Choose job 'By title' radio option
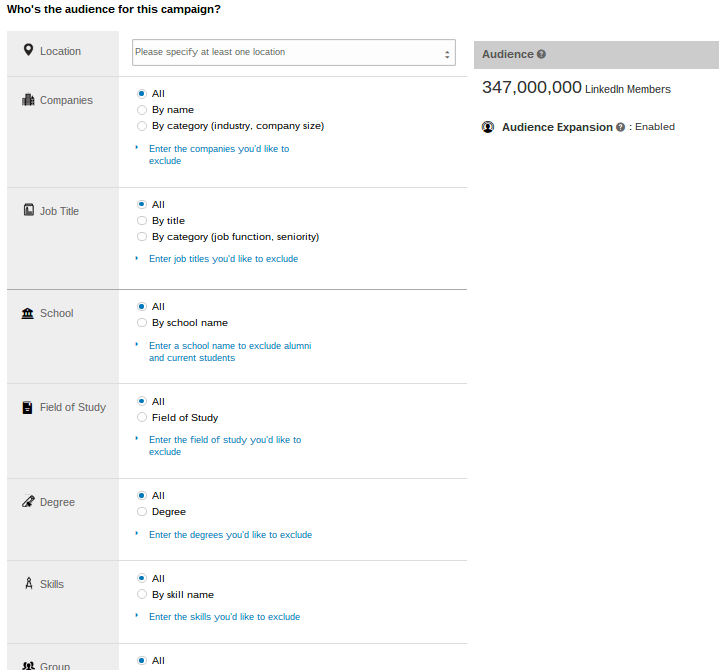Screen dimensions: 726x670 (142, 221)
